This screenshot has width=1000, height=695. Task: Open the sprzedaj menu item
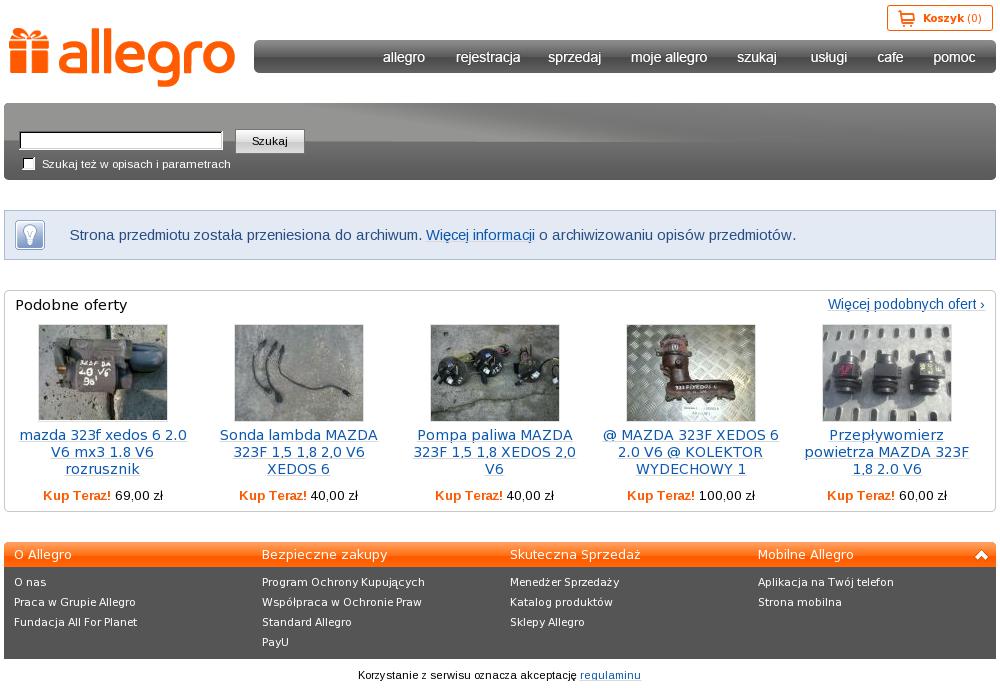coord(574,57)
